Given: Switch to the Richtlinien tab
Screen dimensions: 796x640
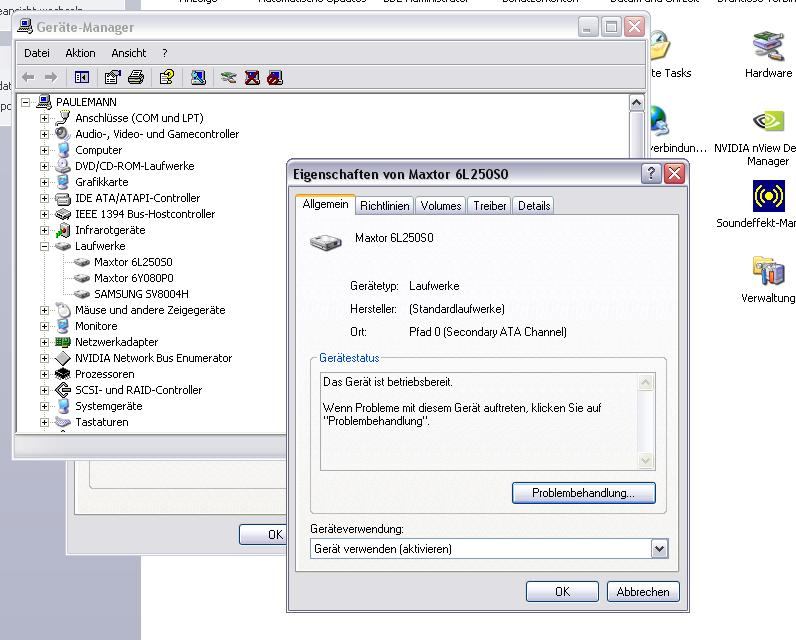Looking at the screenshot, I should point(384,206).
